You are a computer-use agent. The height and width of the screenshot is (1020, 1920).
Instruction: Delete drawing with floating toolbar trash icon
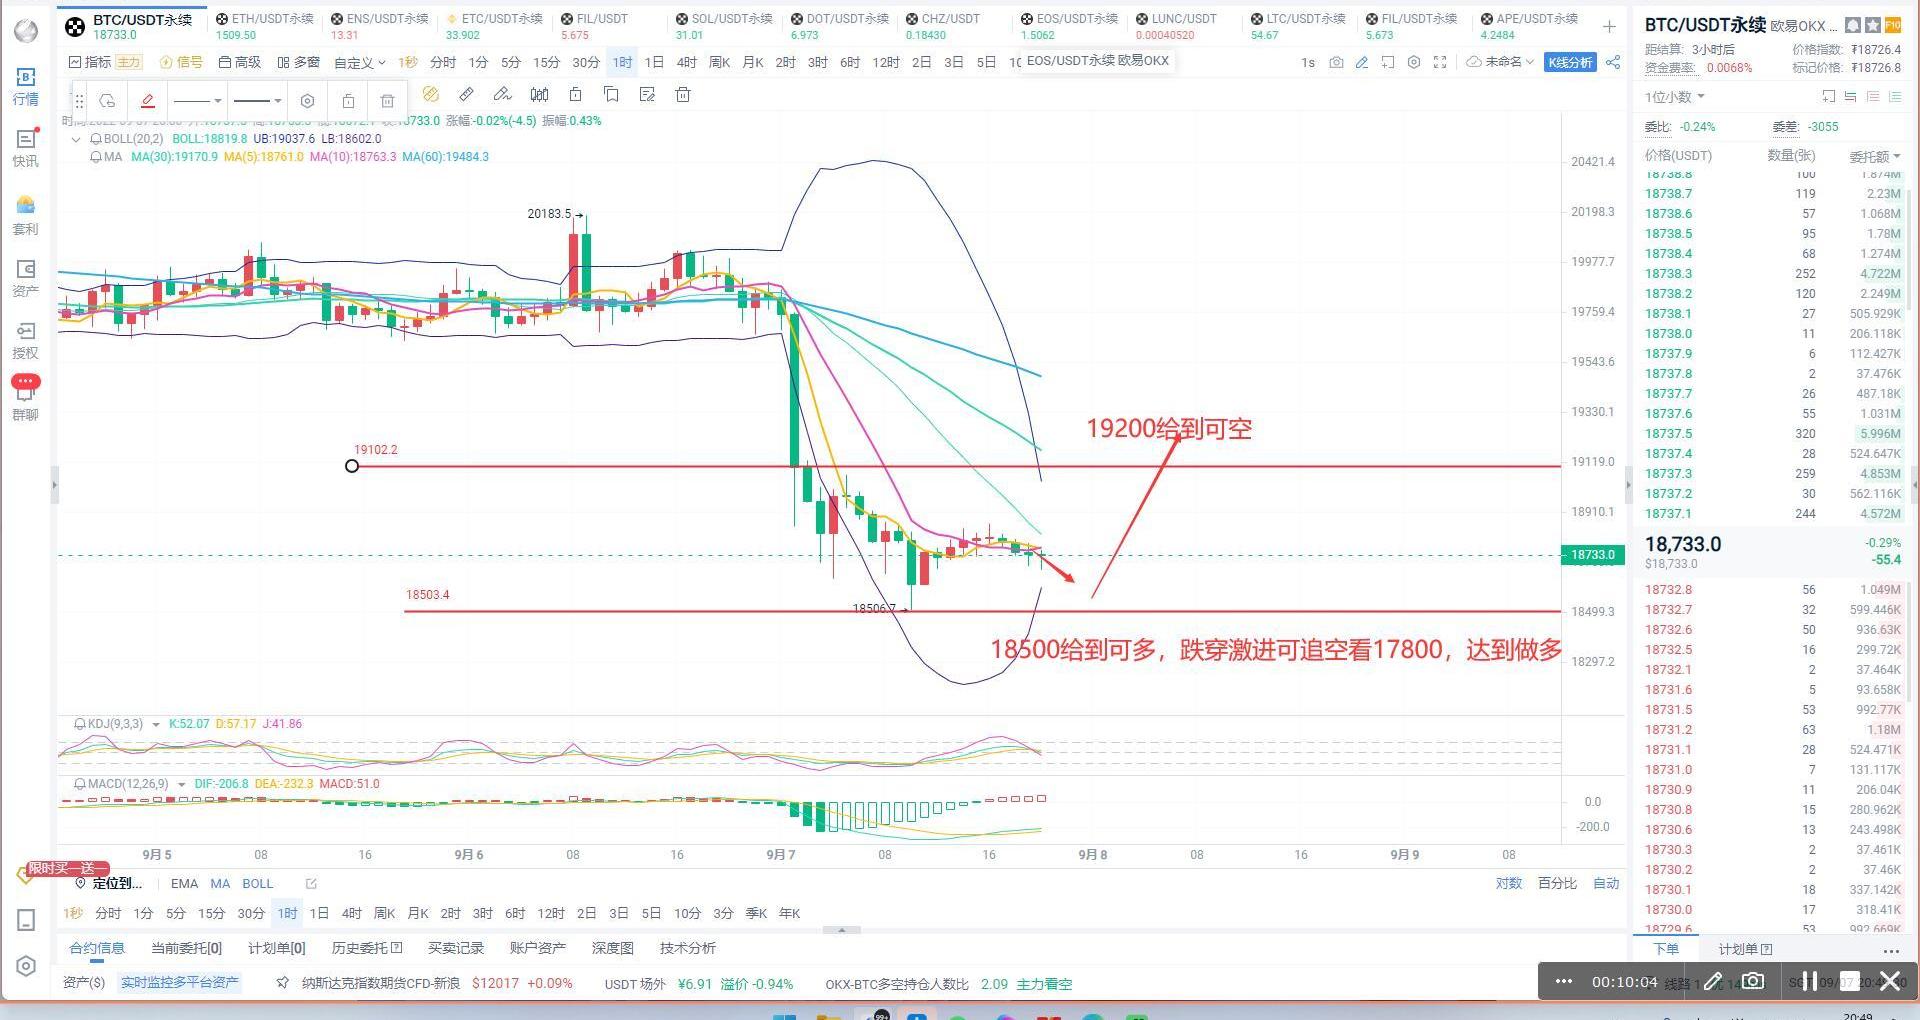point(387,101)
